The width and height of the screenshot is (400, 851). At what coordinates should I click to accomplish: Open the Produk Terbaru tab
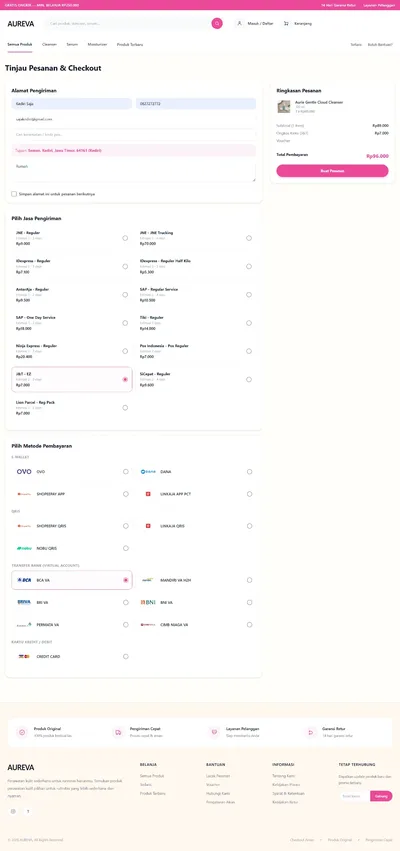[130, 45]
